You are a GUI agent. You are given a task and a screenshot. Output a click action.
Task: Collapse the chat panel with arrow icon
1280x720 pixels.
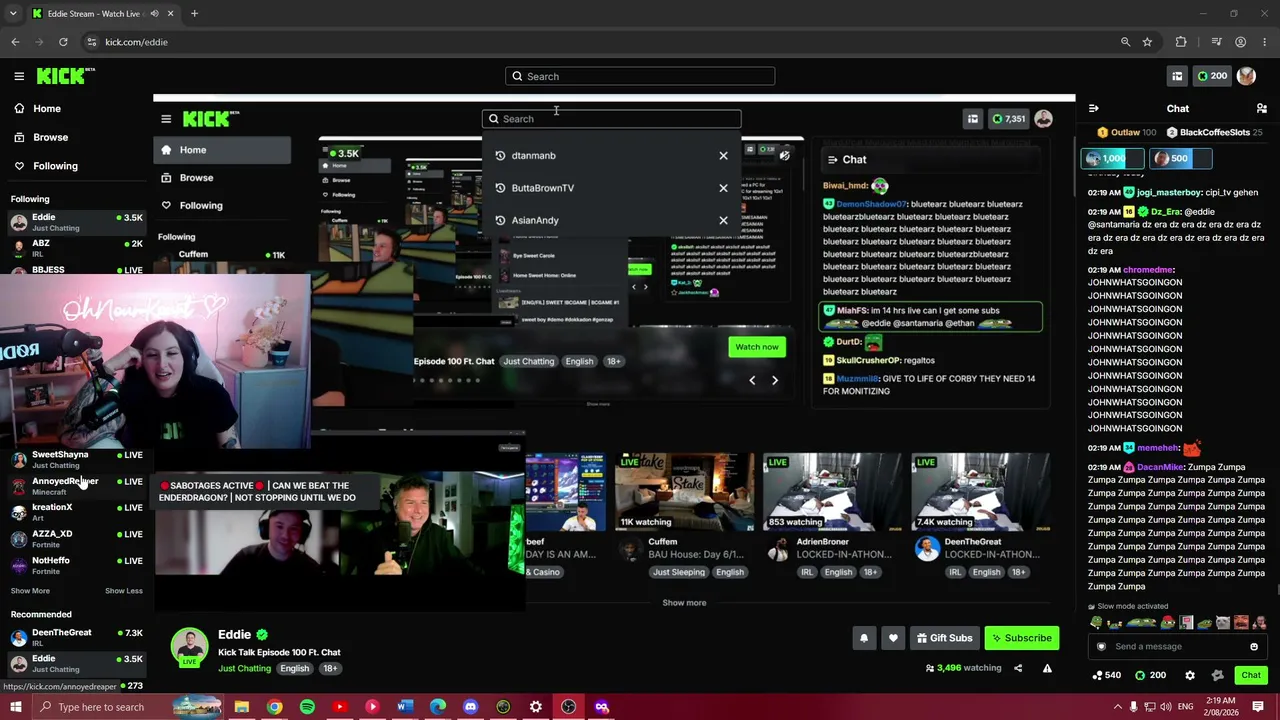pos(1094,108)
